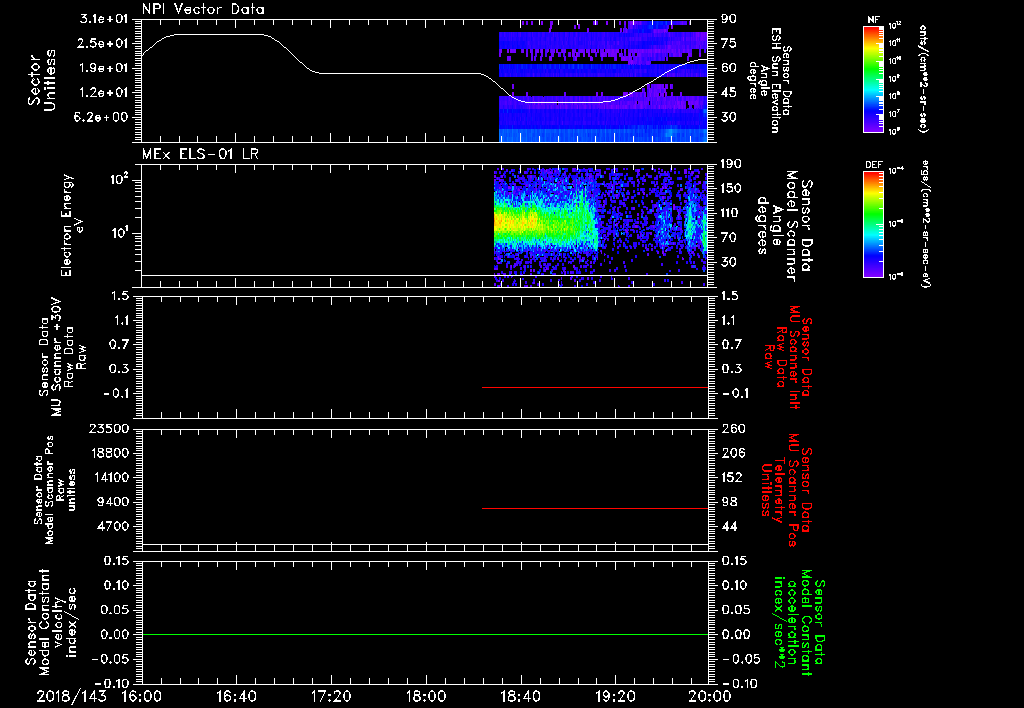This screenshot has width=1024, height=708.
Task: Click the 16:00 time axis label
Action: tap(142, 696)
